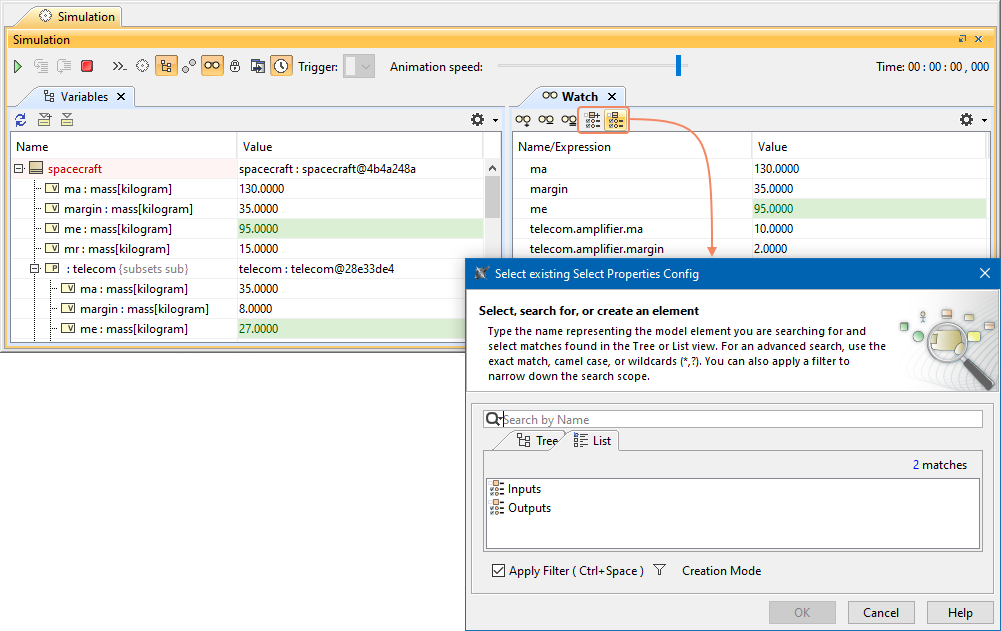Collapse the spacecraft tree node
Viewport: 1001px width, 631px height.
(x=19, y=169)
